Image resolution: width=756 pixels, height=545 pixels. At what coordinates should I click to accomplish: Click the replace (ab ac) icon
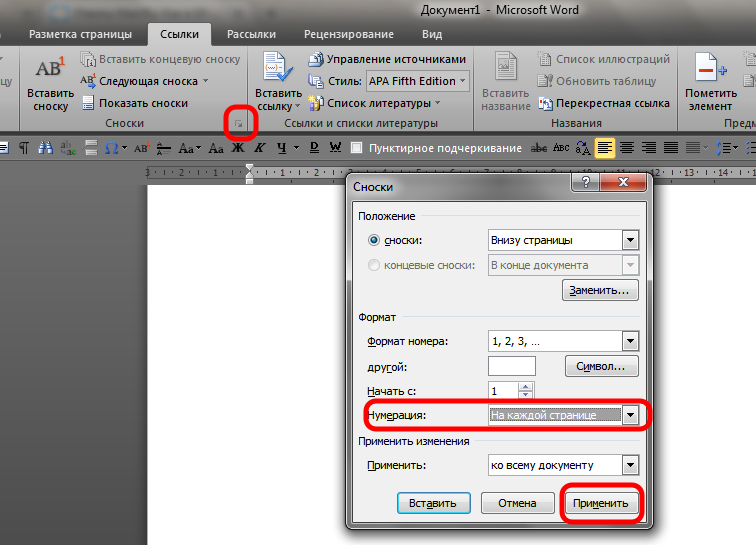(x=68, y=148)
